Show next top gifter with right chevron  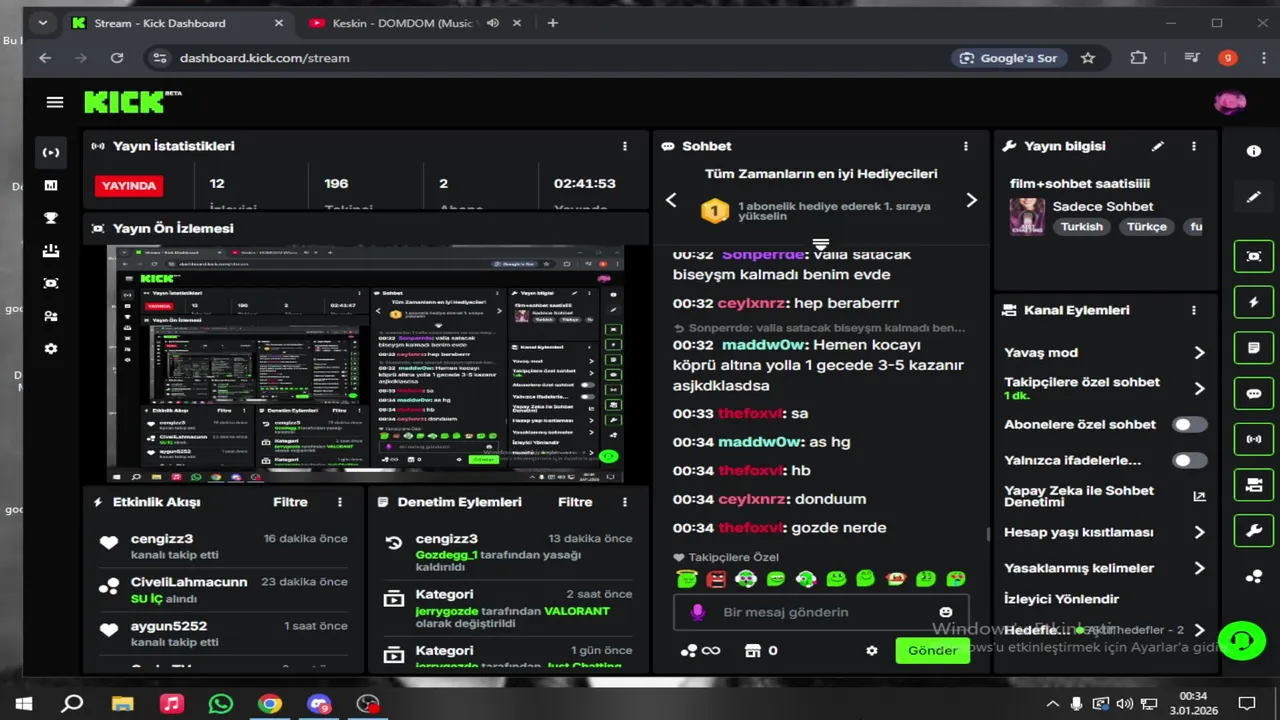[x=971, y=200]
